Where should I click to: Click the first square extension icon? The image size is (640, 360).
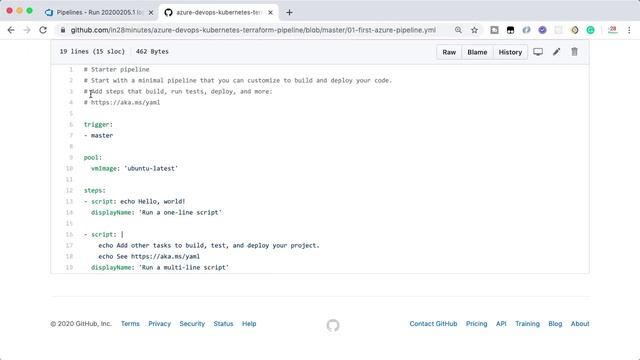pyautogui.click(x=494, y=30)
